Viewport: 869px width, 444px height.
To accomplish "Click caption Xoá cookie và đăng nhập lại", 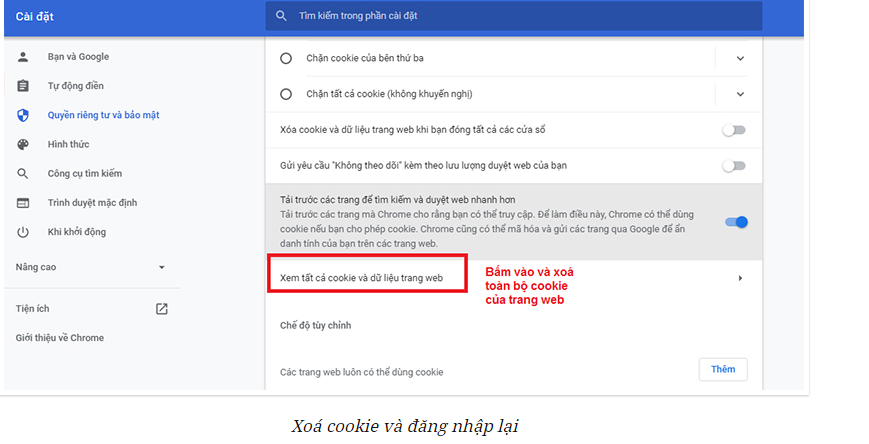I will click(405, 426).
